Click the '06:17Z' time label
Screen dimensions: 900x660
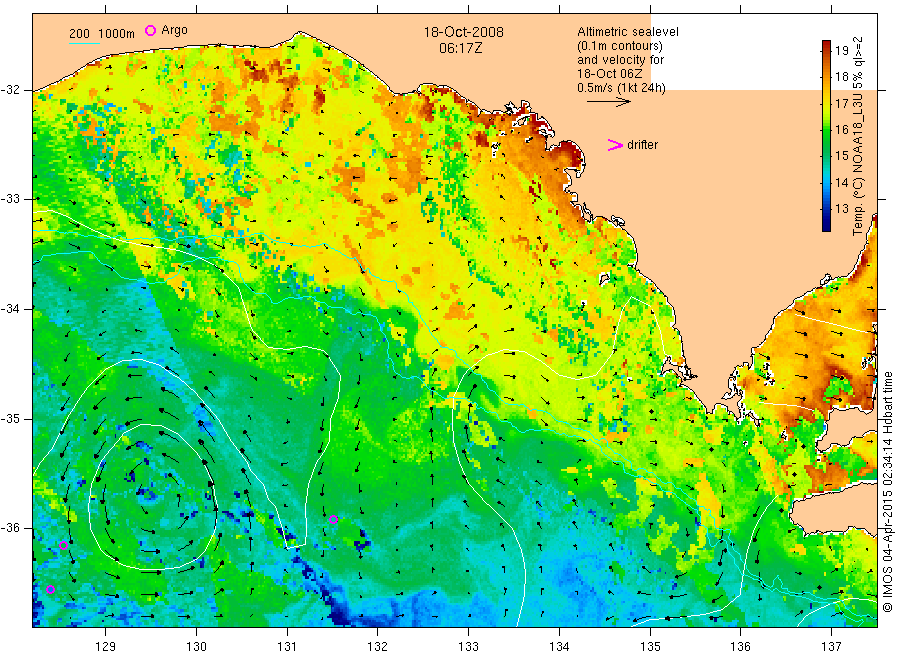(461, 48)
